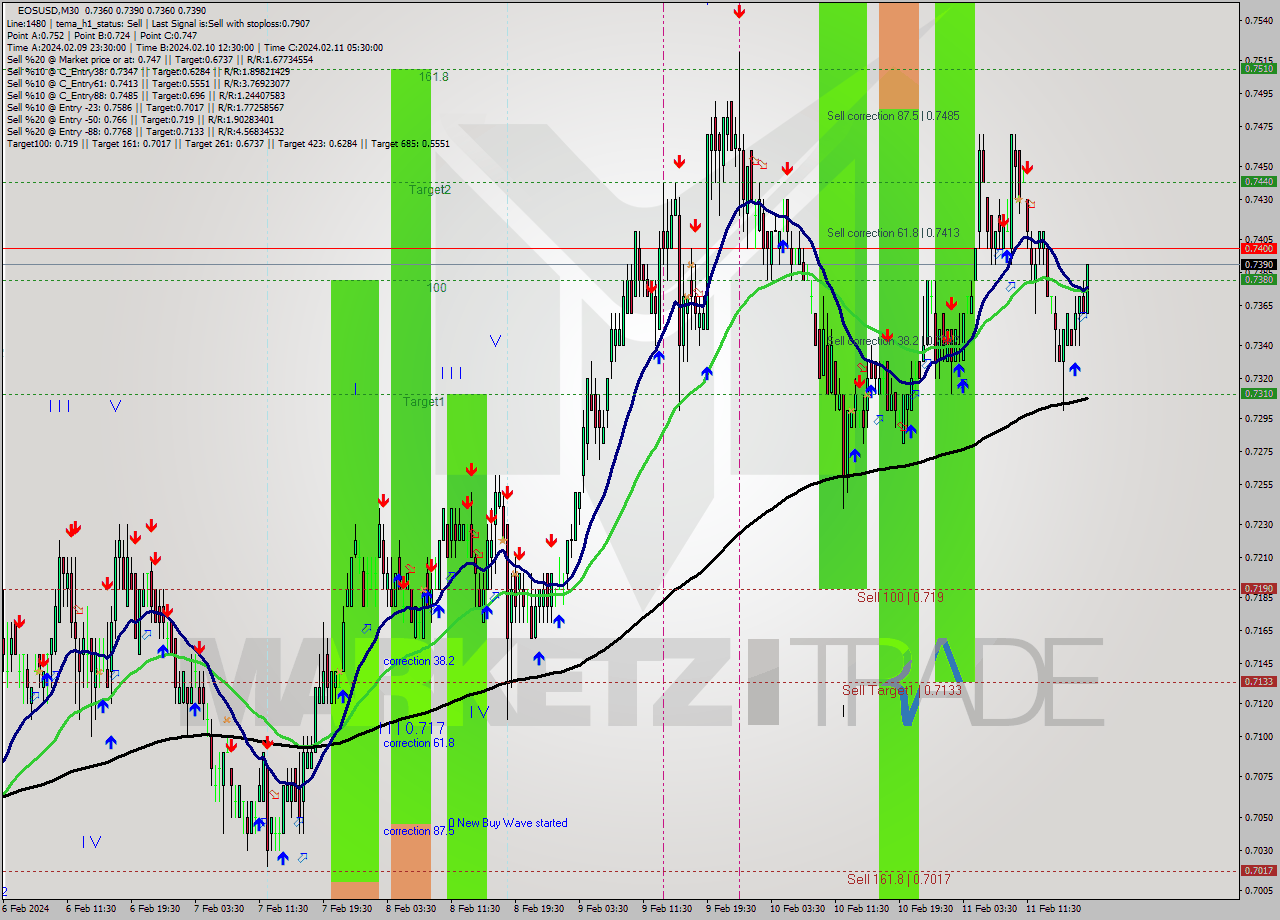Select the 'Sell %20 @ Market price' line
This screenshot has height=920, width=1280.
tap(160, 59)
